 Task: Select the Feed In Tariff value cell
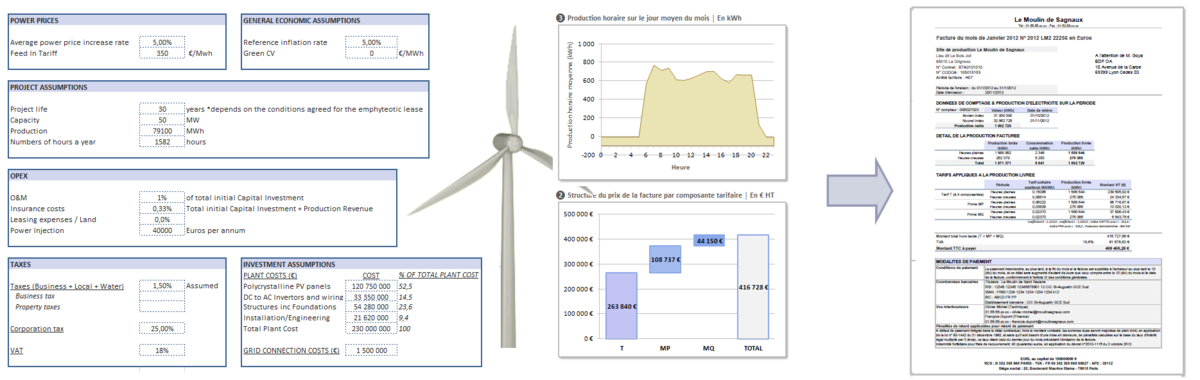(162, 54)
